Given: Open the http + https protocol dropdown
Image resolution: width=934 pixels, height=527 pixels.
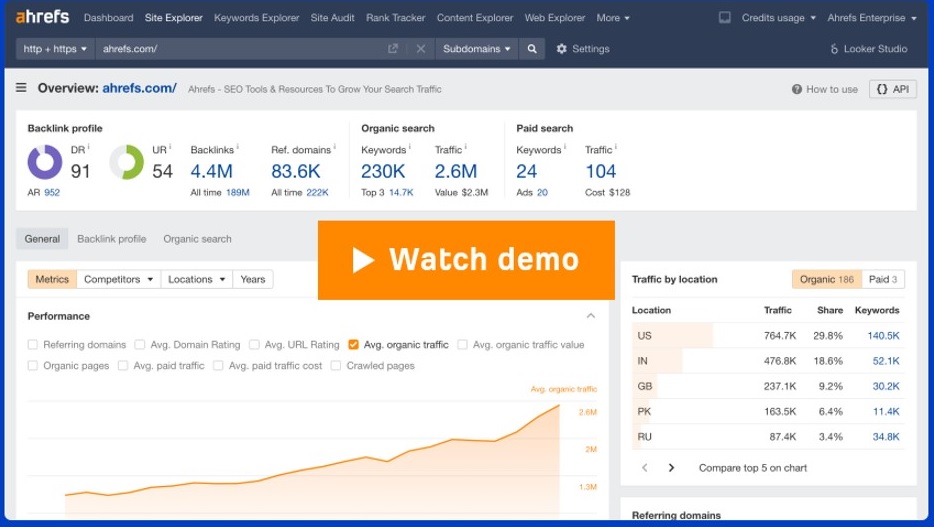Looking at the screenshot, I should point(55,49).
